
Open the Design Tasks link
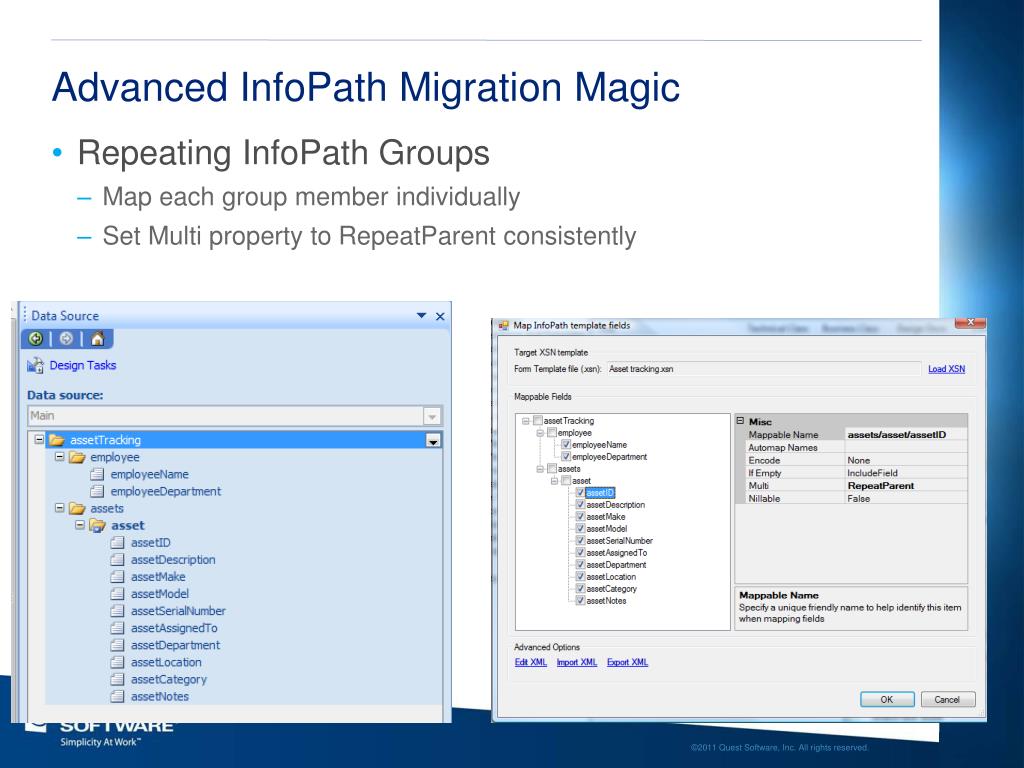point(83,365)
